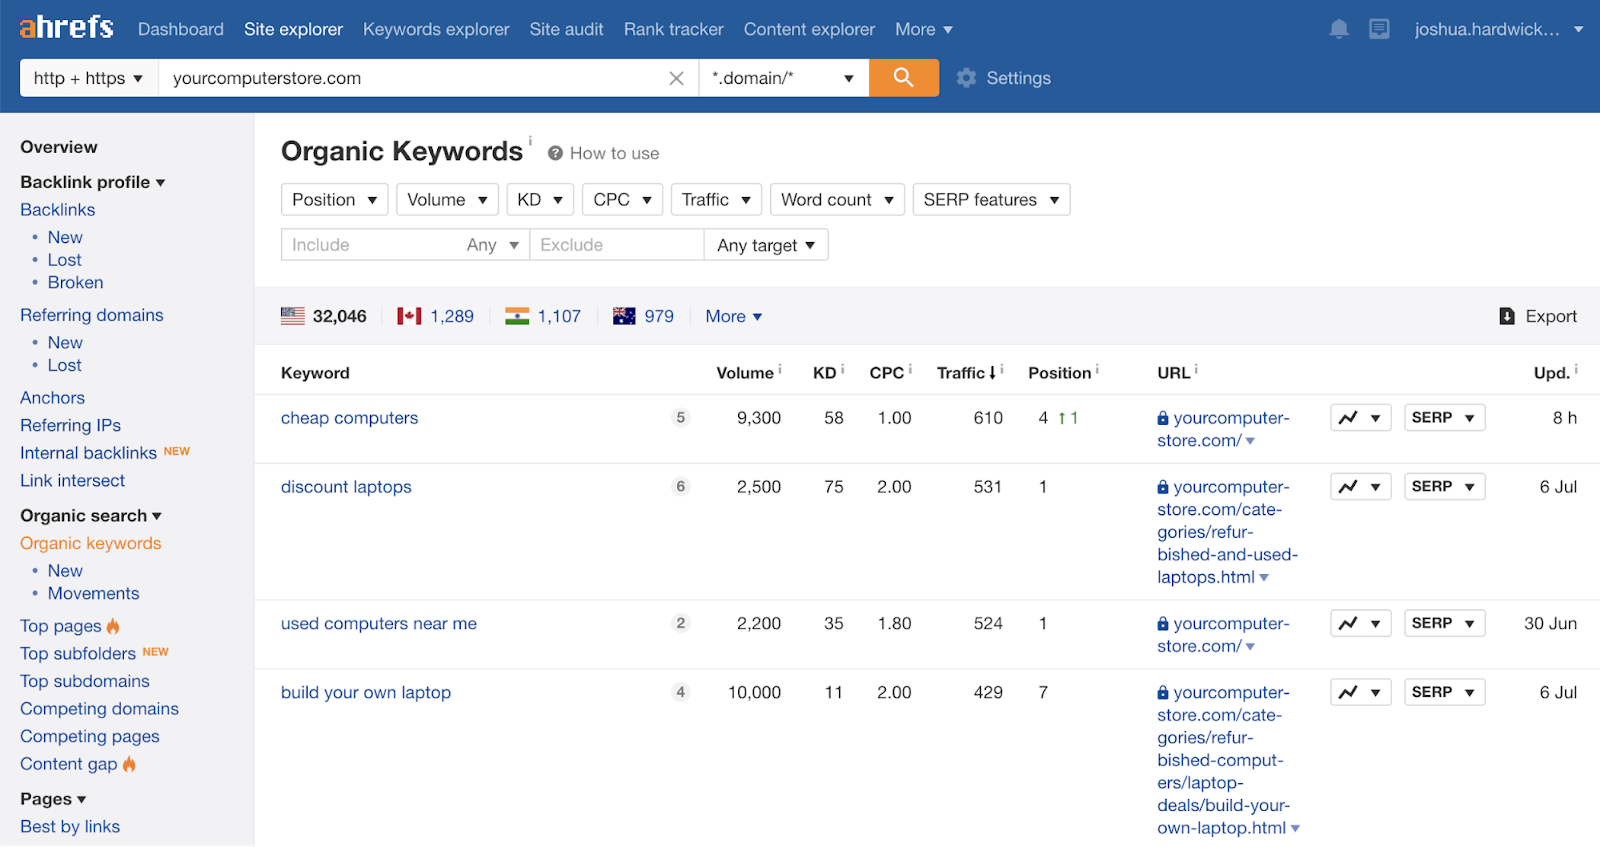Open the notifications bell icon
The height and width of the screenshot is (847, 1600).
(x=1338, y=29)
